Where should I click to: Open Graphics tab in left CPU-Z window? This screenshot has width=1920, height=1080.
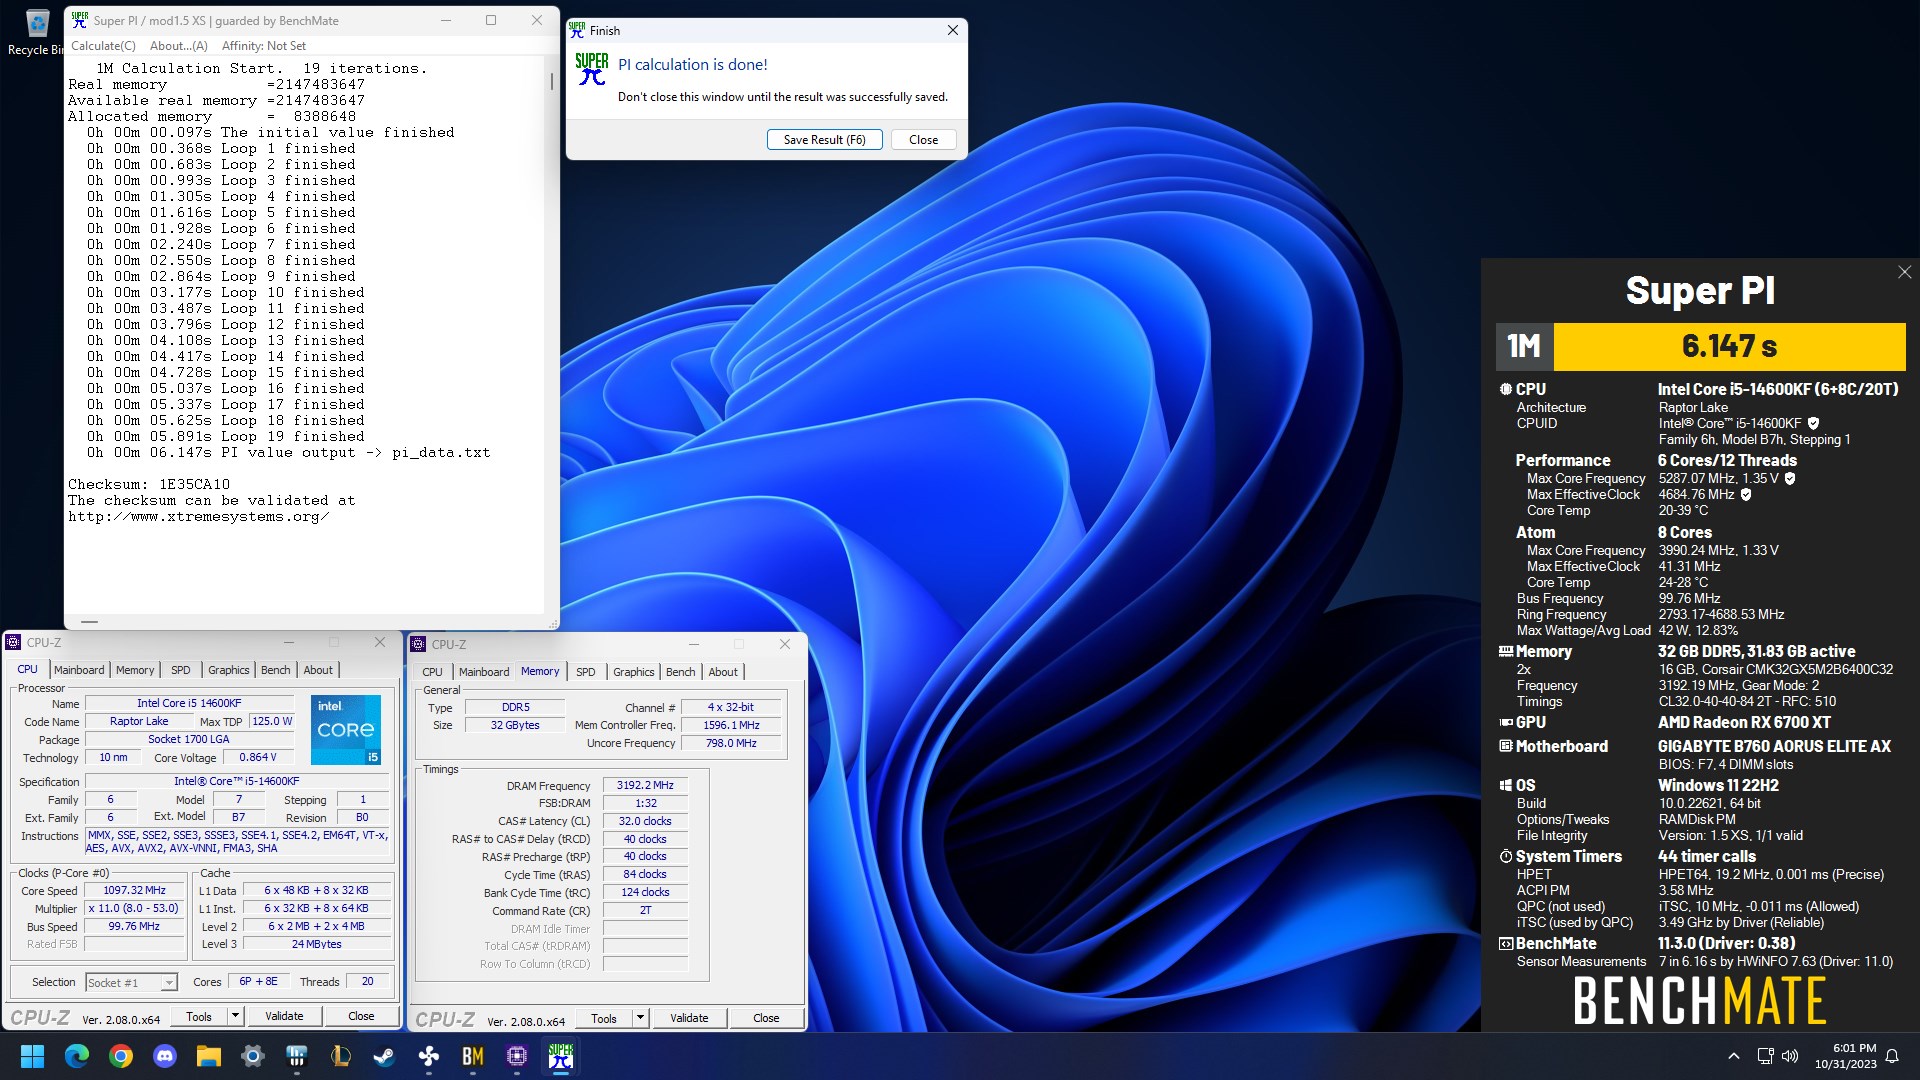click(229, 670)
